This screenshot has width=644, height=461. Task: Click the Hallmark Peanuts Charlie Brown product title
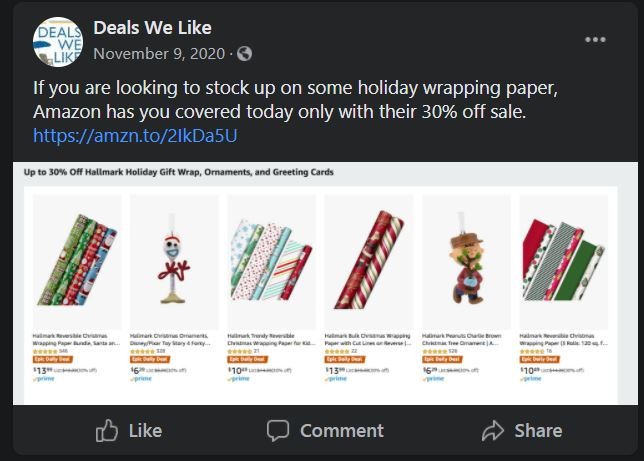461,339
